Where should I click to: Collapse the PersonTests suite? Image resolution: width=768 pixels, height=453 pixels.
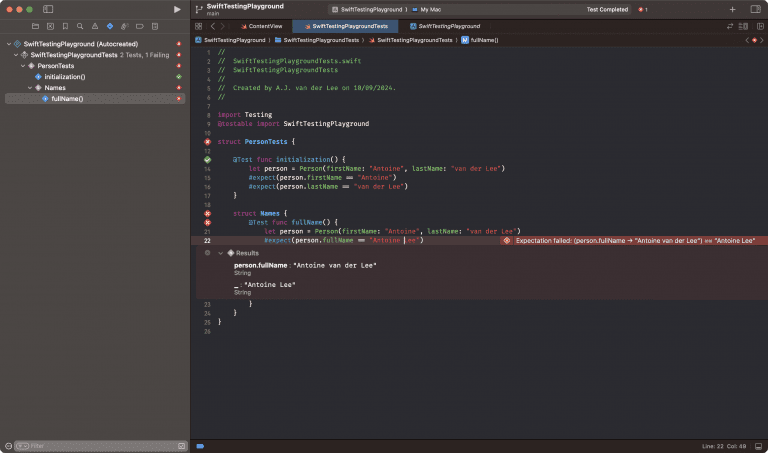23,66
